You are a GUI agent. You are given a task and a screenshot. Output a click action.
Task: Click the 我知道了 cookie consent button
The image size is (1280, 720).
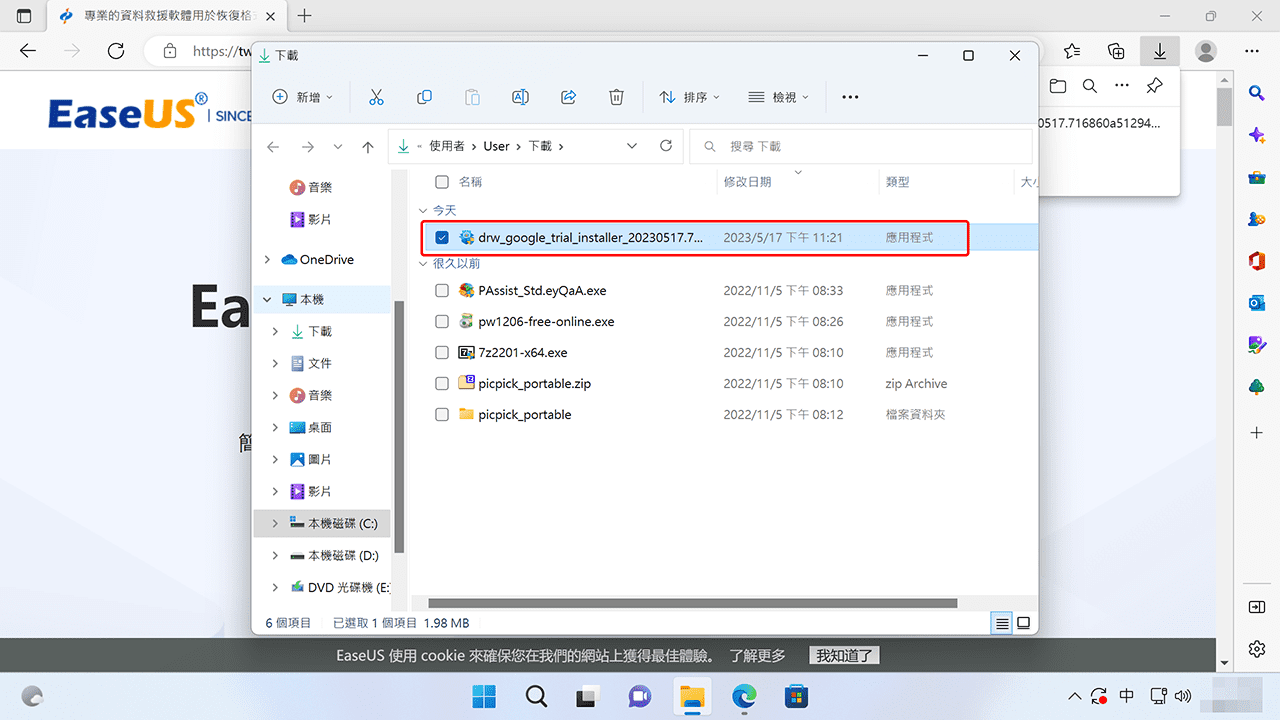(843, 655)
